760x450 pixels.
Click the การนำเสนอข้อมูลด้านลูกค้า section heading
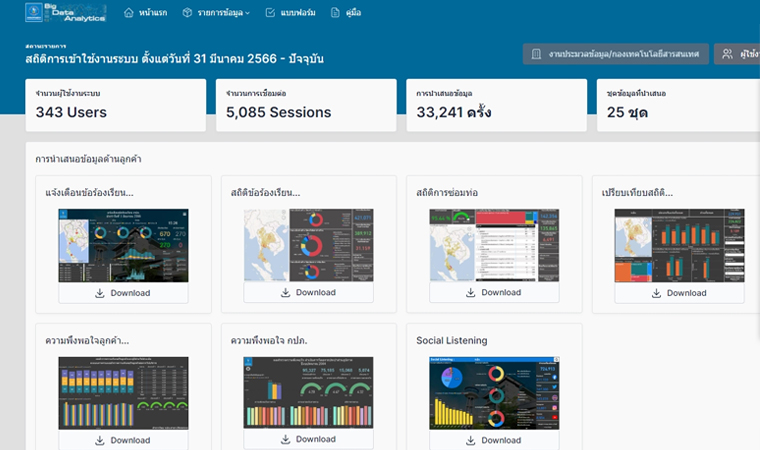click(x=88, y=159)
